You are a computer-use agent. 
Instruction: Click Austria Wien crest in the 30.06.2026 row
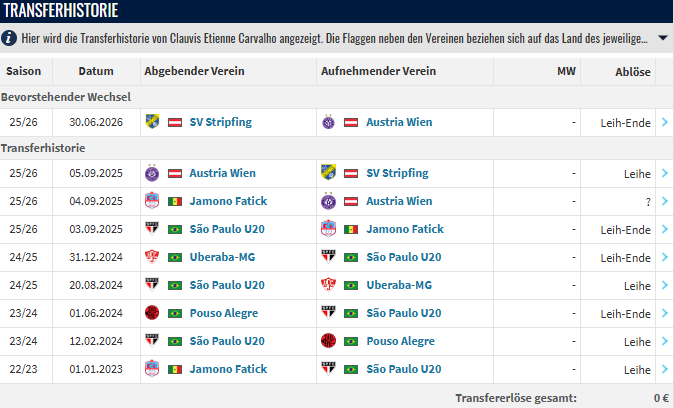coord(328,122)
